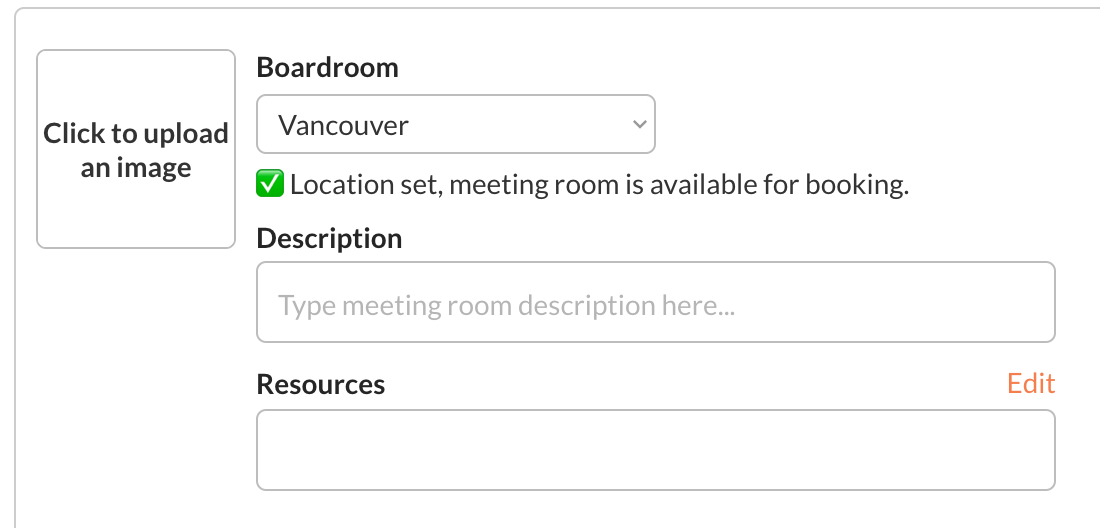Click the Description heading label

(x=329, y=239)
